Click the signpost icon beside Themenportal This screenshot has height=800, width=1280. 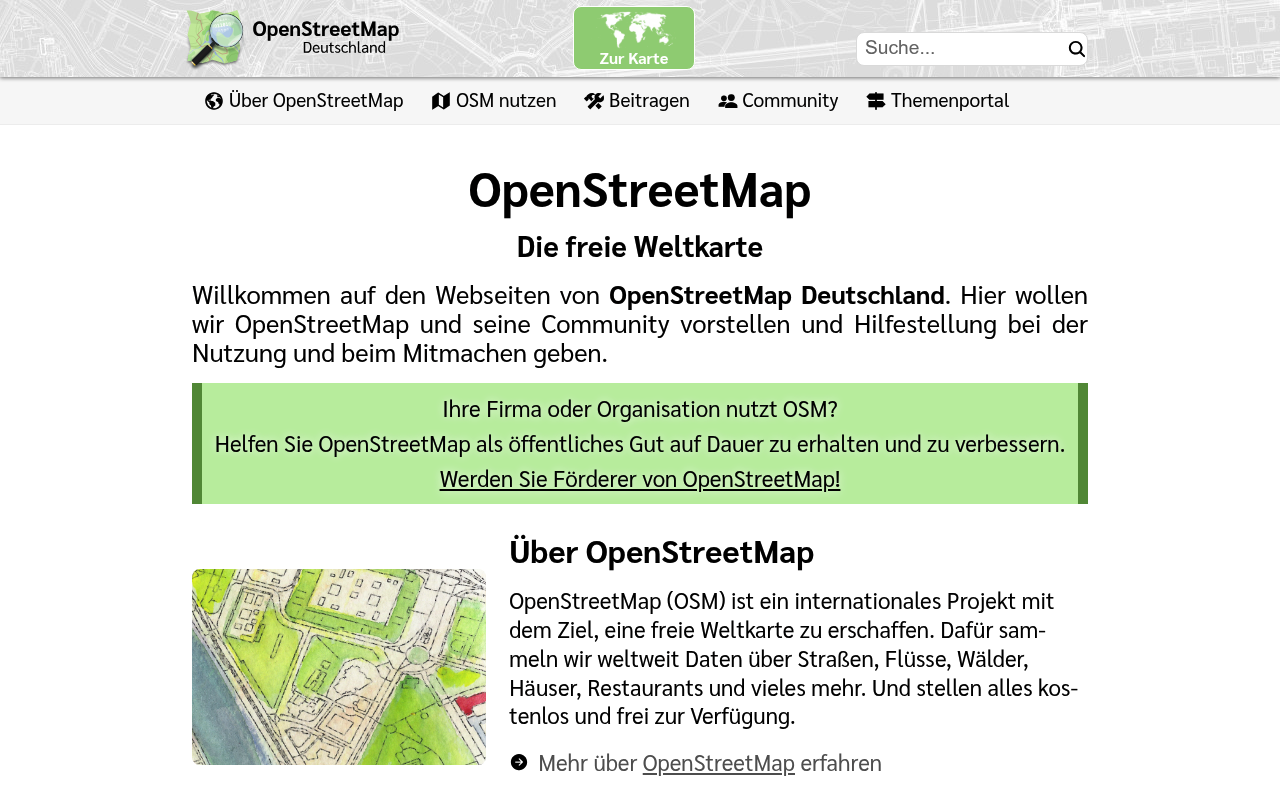[876, 101]
